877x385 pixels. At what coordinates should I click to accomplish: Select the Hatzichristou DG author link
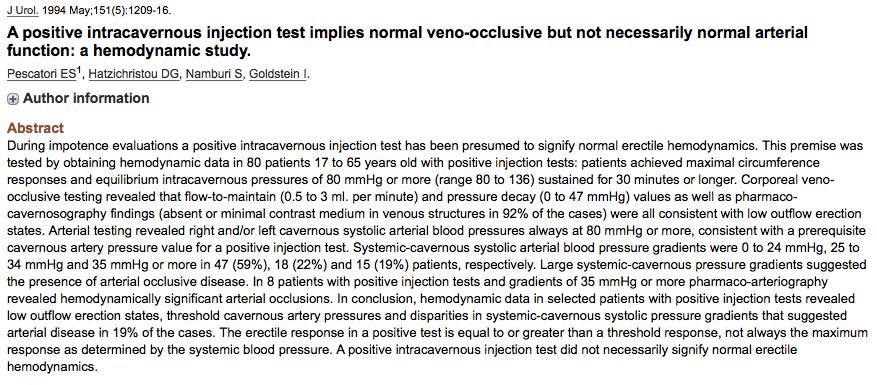pos(134,74)
